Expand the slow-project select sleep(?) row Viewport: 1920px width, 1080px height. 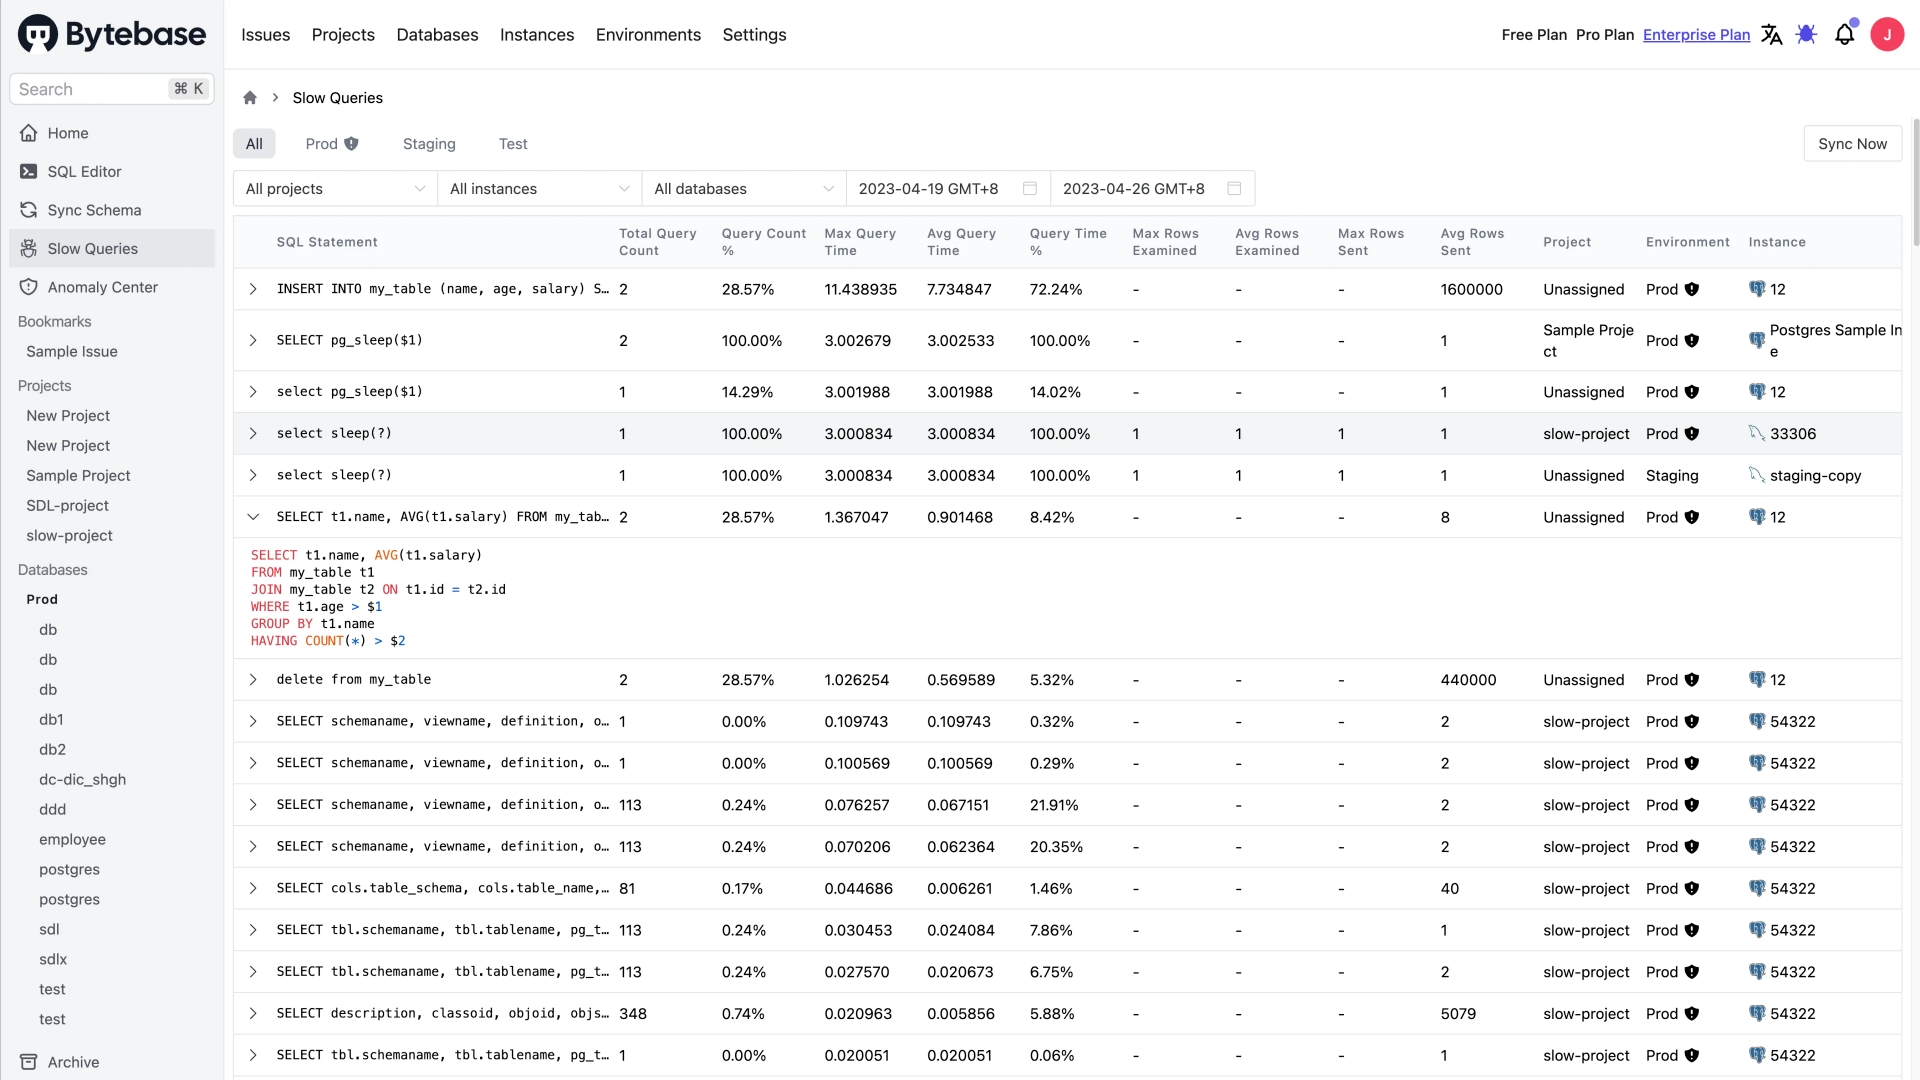coord(253,433)
